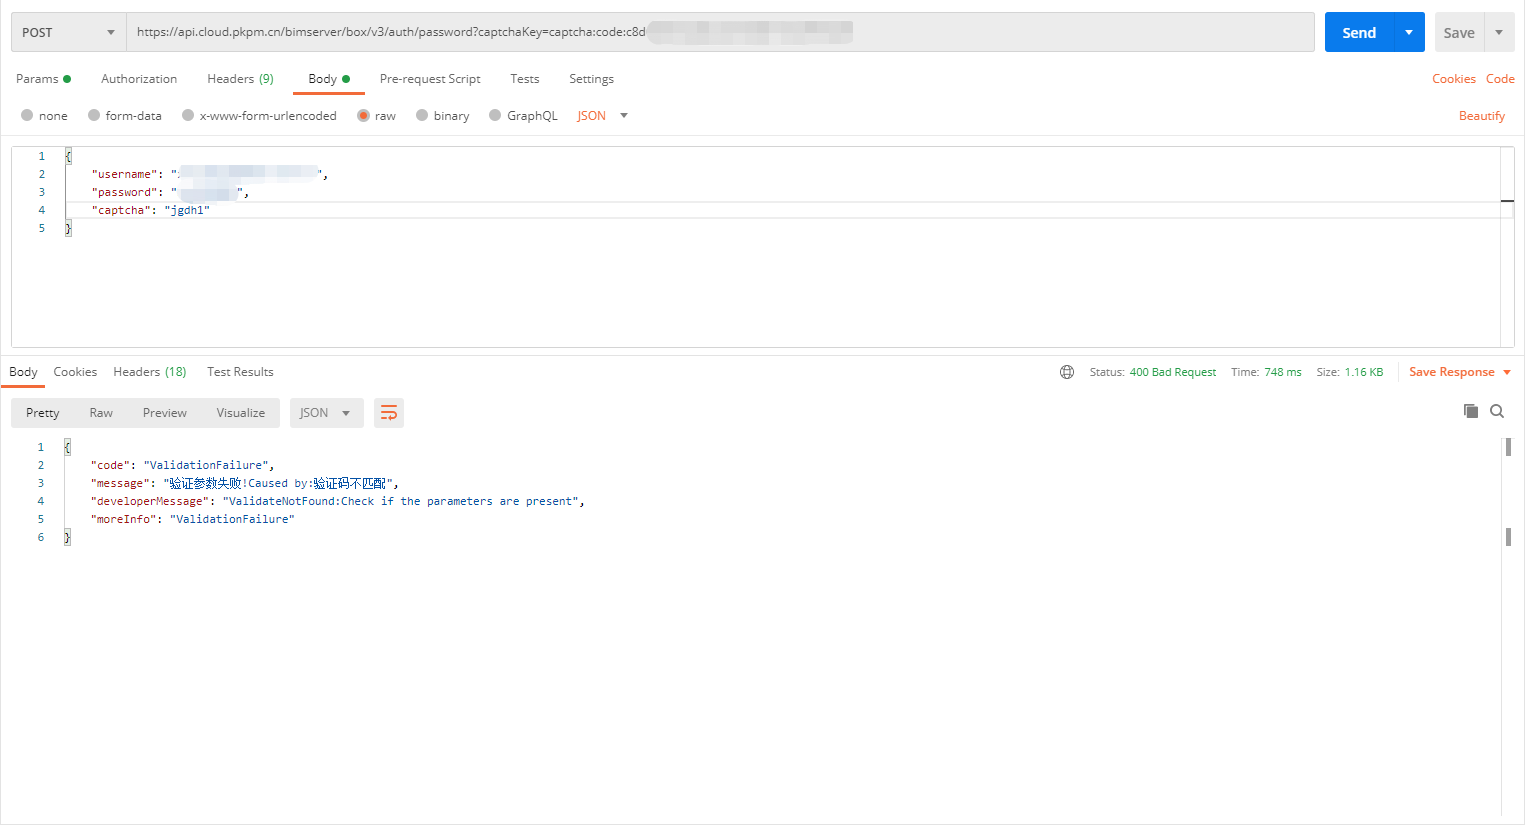Expand the Send button dropdown arrow

pyautogui.click(x=1408, y=33)
